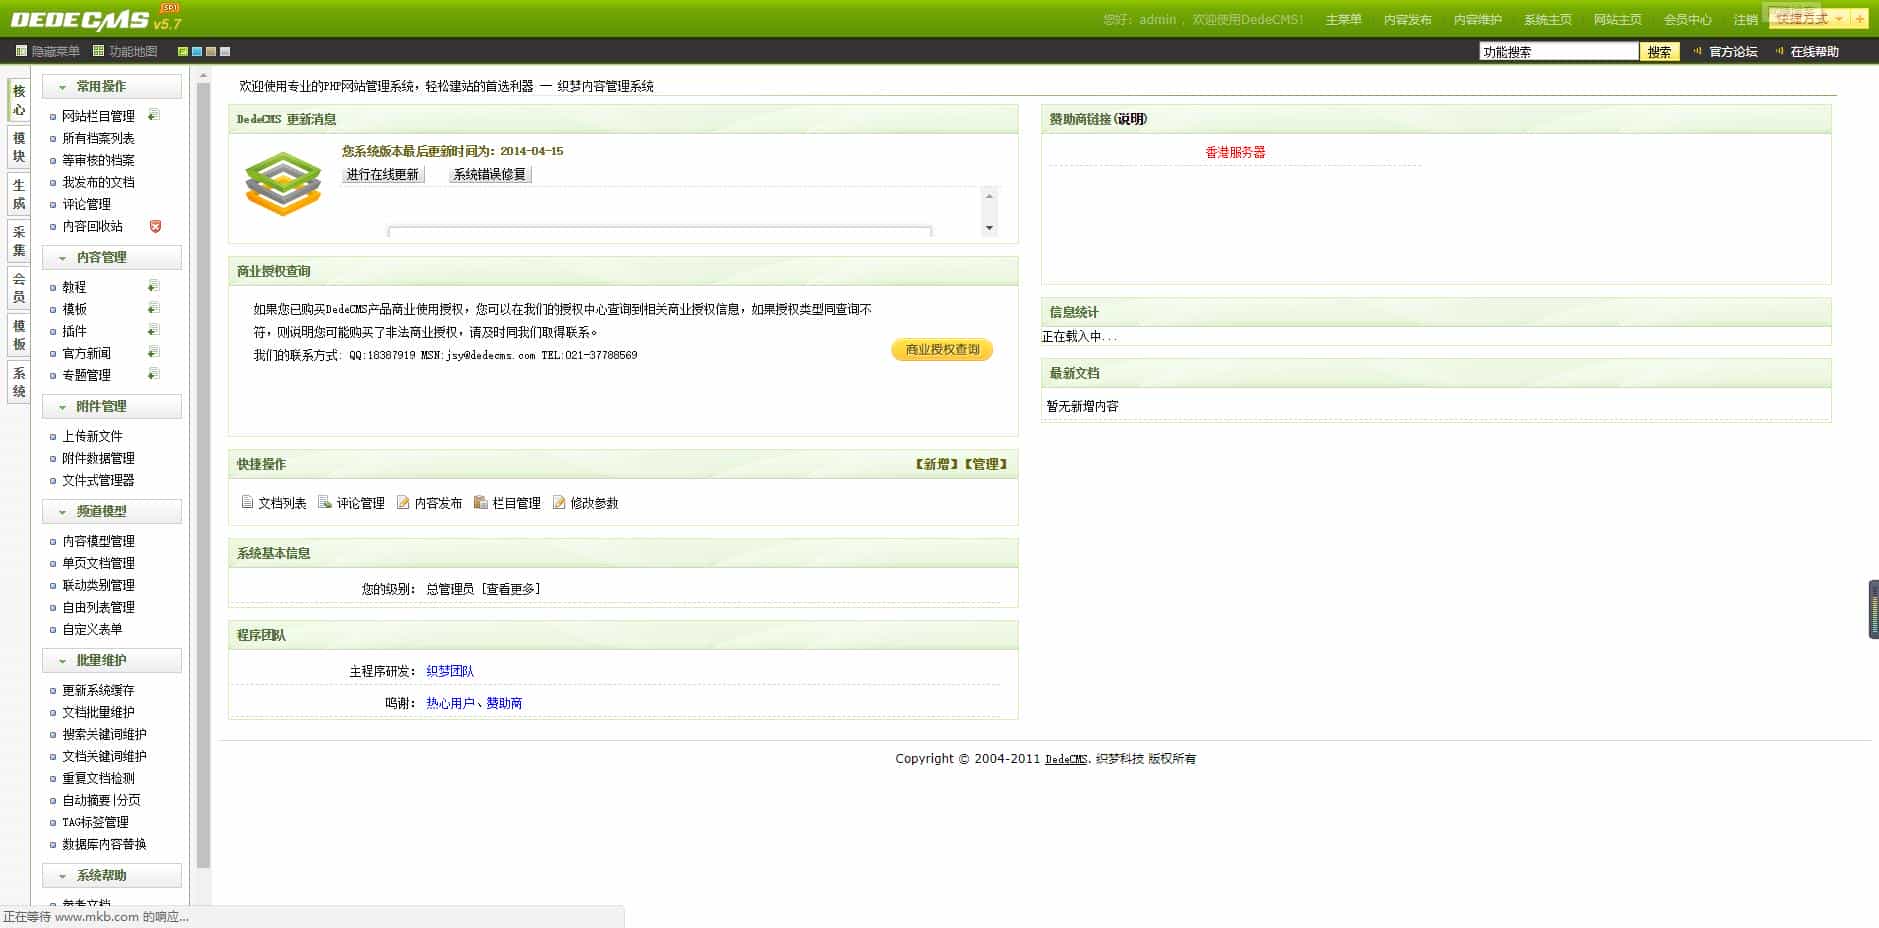Screen dimensions: 1879x928
Task: Switch to the 系统 side tab
Action: 18,382
